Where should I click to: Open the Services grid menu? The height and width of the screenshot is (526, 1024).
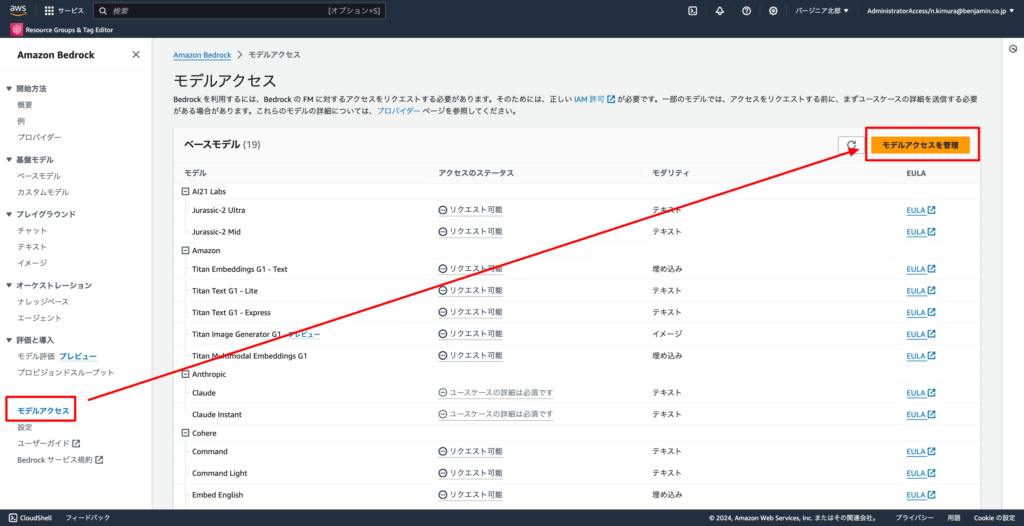[x=64, y=11]
